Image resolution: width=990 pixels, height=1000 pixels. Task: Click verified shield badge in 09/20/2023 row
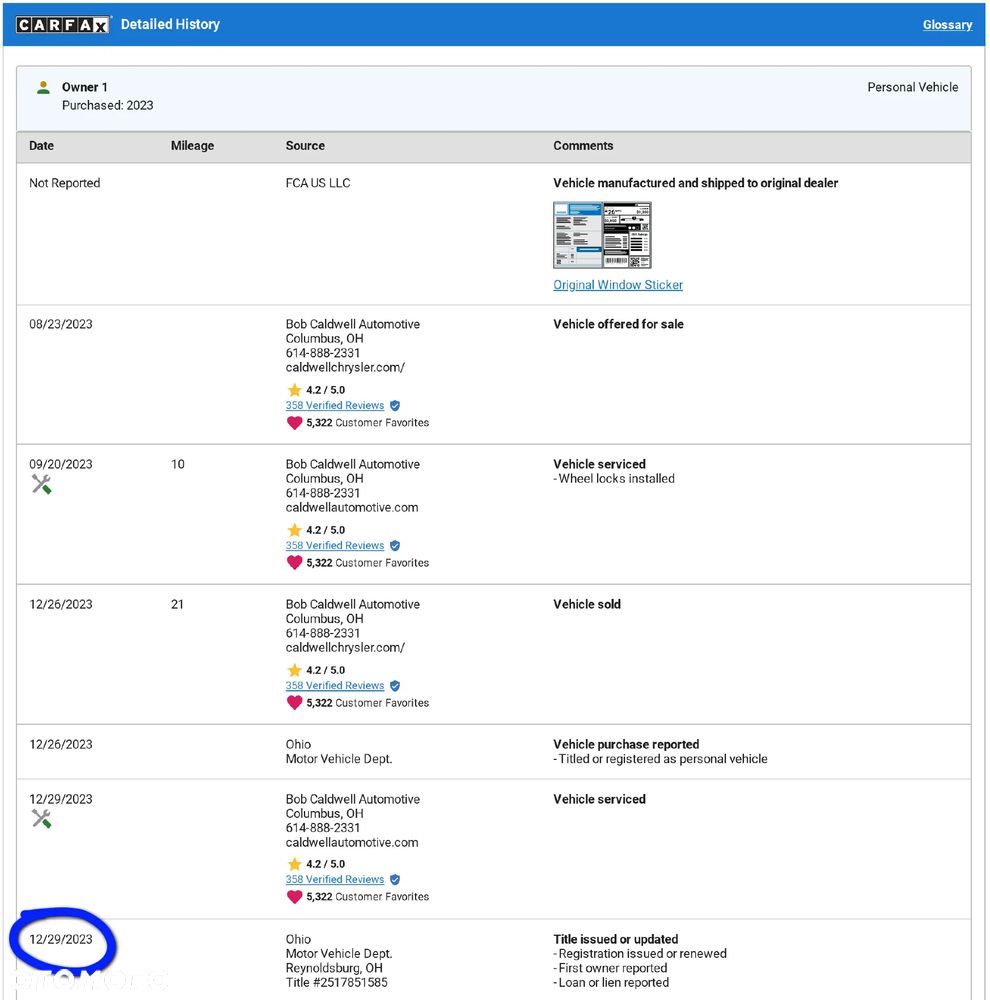(x=395, y=546)
